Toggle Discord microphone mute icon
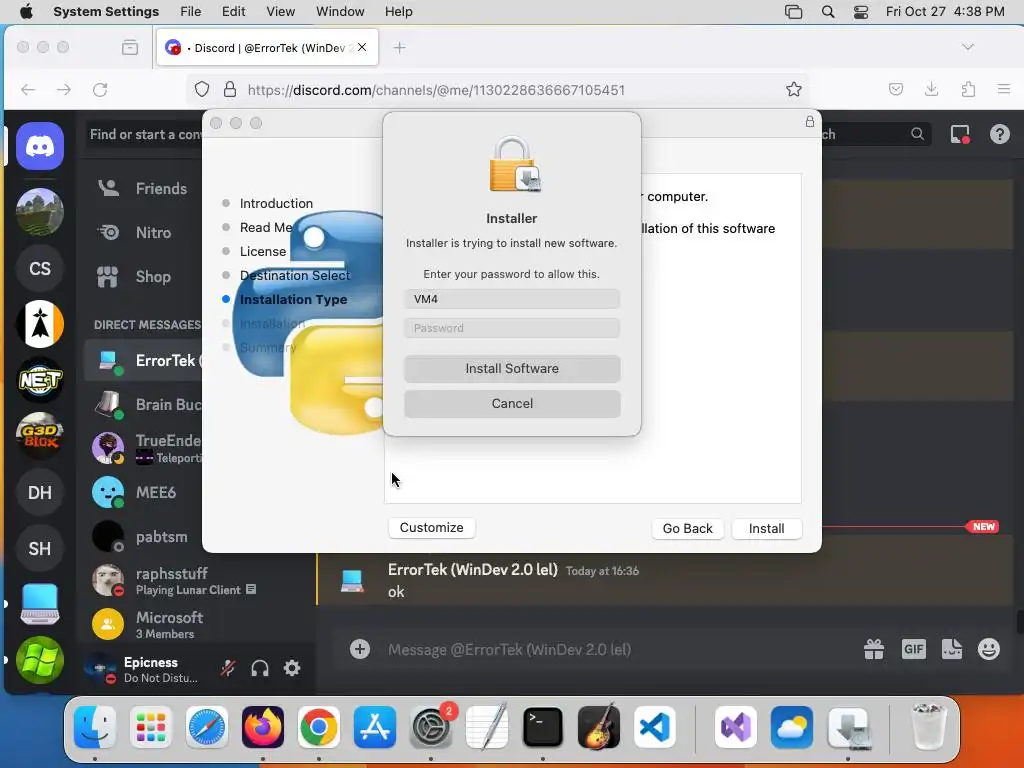 [228, 668]
